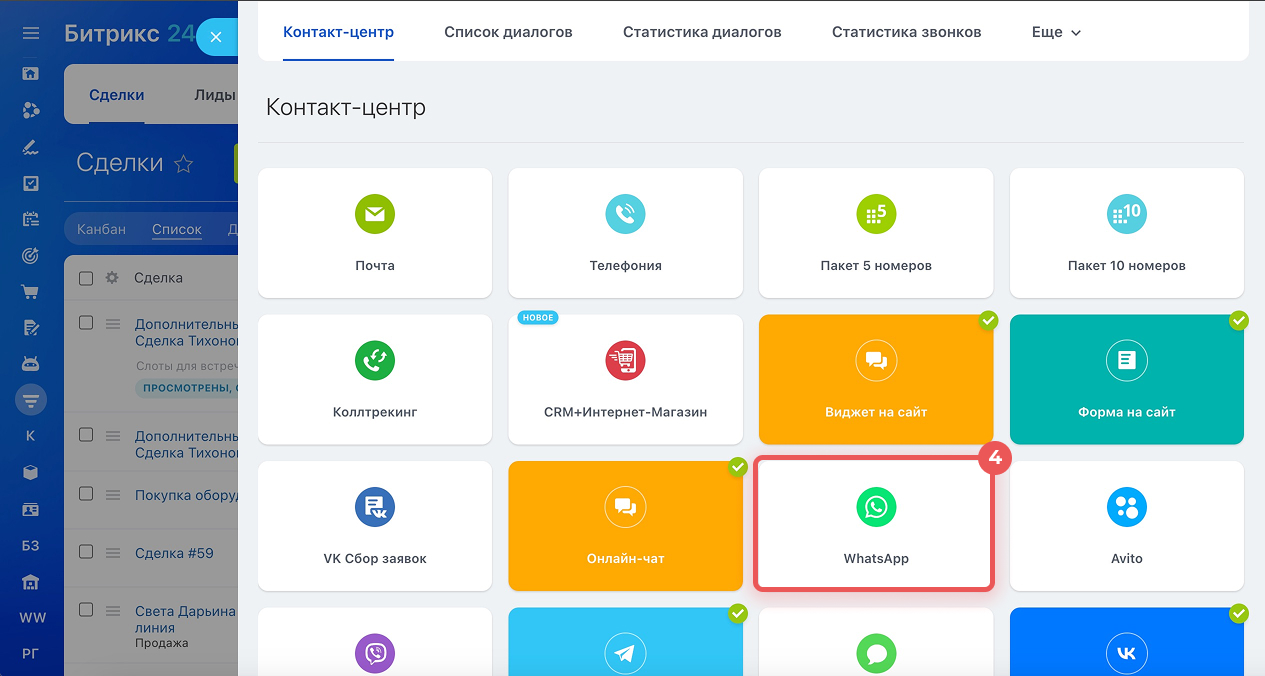
Task: Tick the checkbox for the Слоты для встреч deal
Action: pyautogui.click(x=86, y=323)
